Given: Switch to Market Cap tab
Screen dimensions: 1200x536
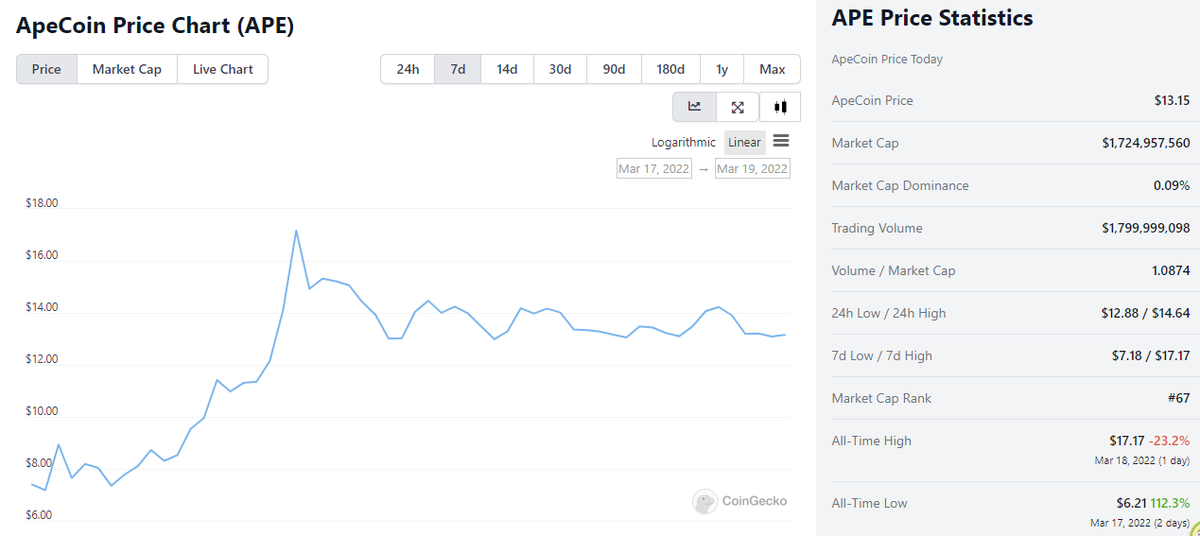Looking at the screenshot, I should [x=127, y=69].
